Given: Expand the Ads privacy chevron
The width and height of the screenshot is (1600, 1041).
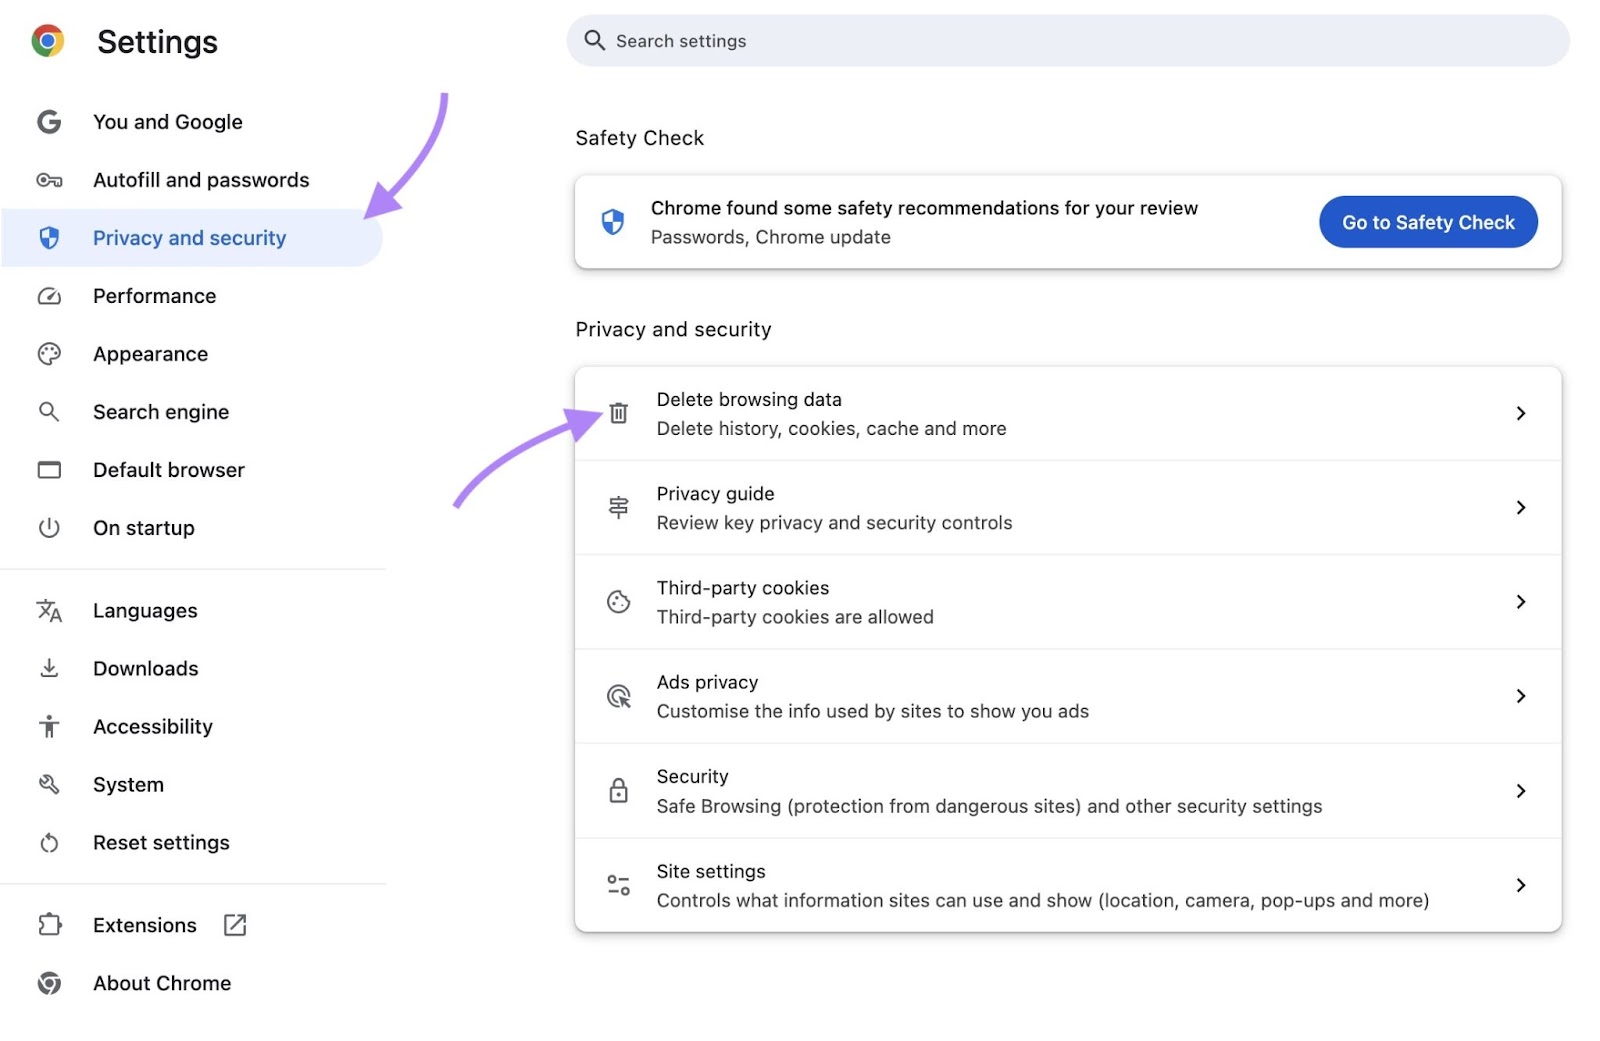Looking at the screenshot, I should pyautogui.click(x=1521, y=696).
